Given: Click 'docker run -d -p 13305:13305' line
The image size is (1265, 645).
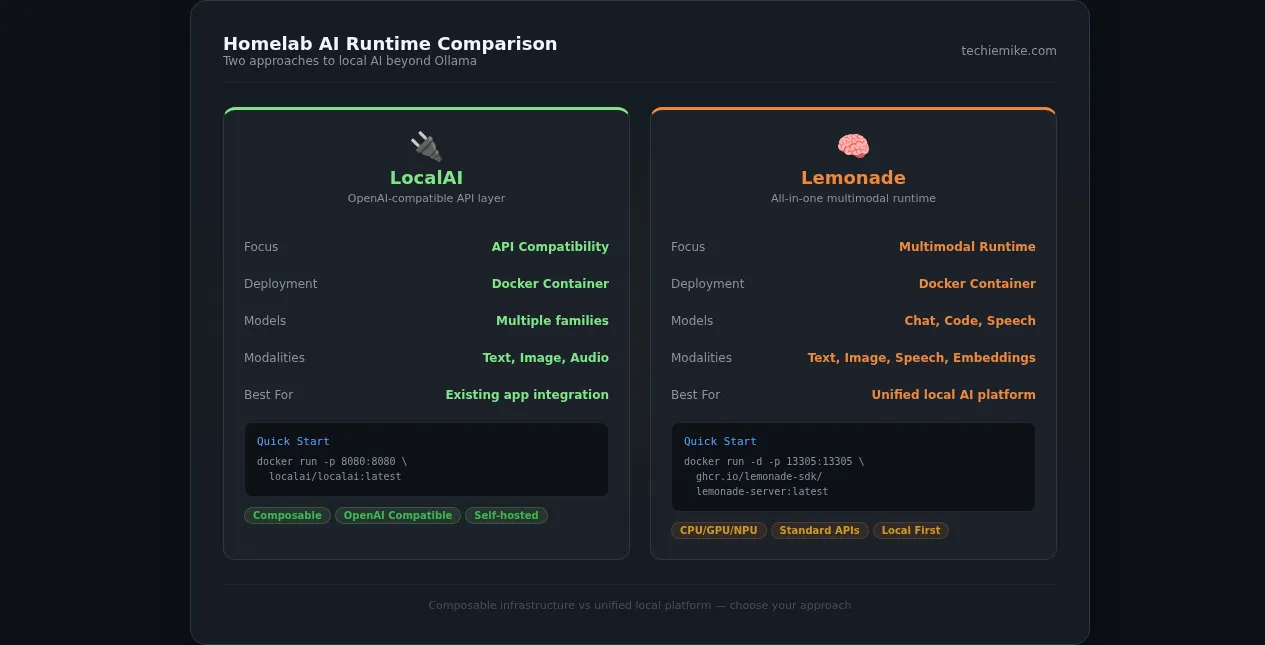Looking at the screenshot, I should (x=774, y=462).
